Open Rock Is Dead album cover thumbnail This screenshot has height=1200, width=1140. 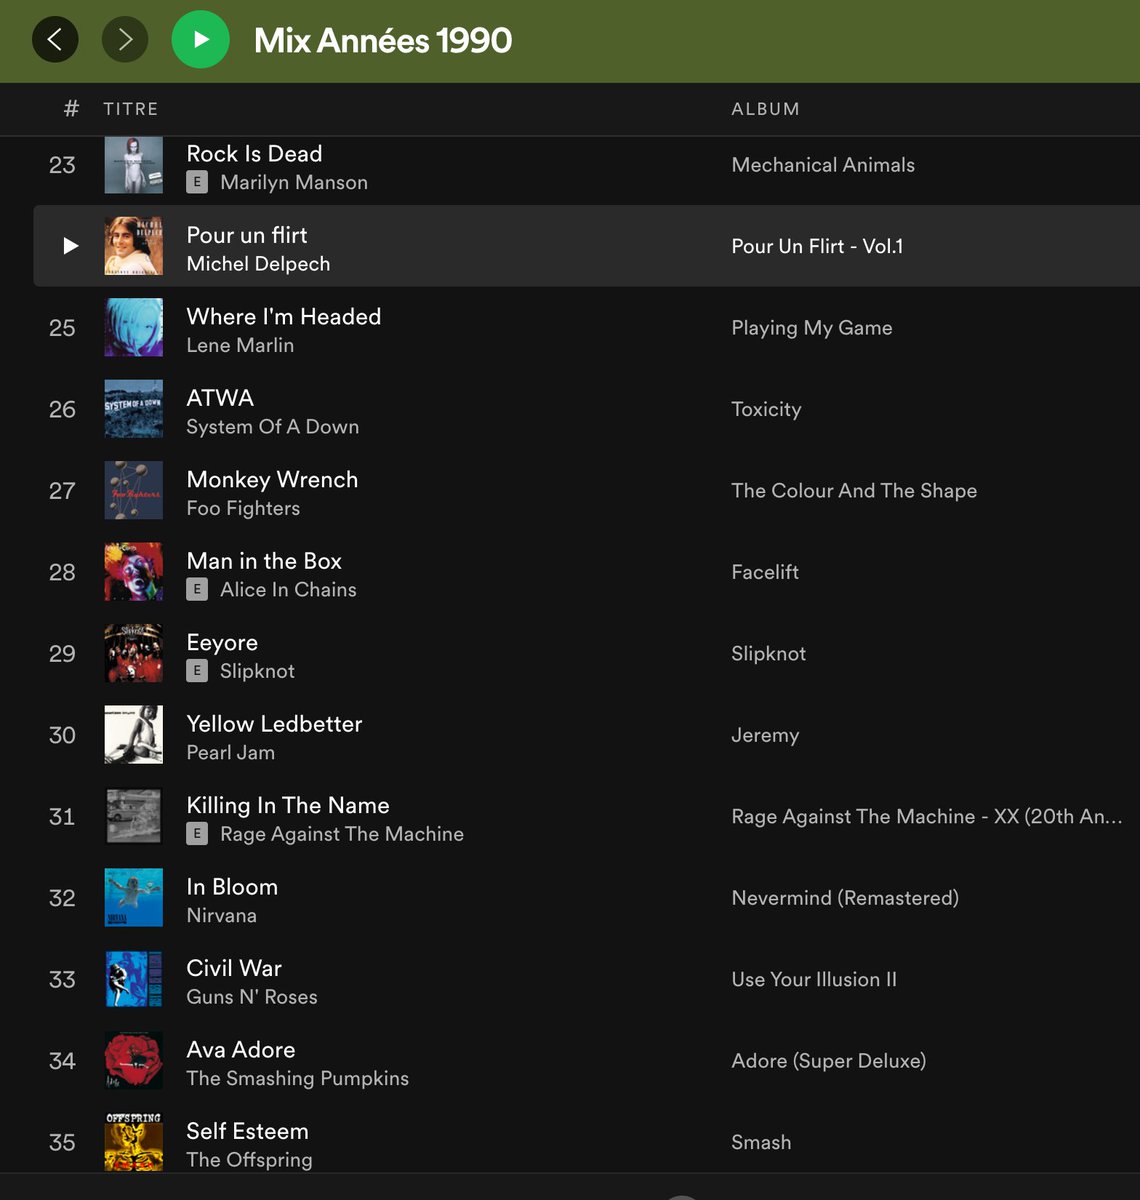point(134,165)
